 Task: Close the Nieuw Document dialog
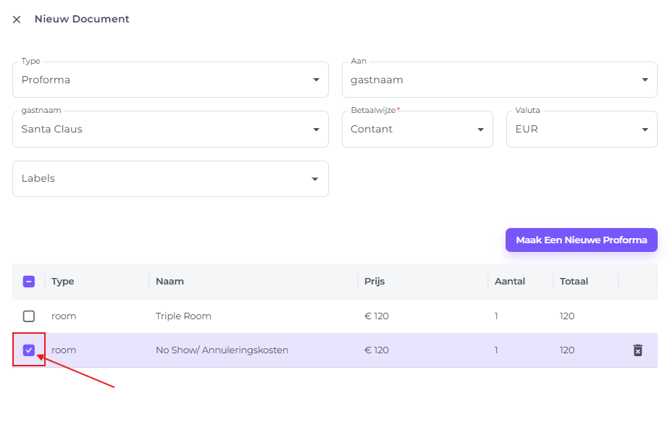tap(16, 19)
